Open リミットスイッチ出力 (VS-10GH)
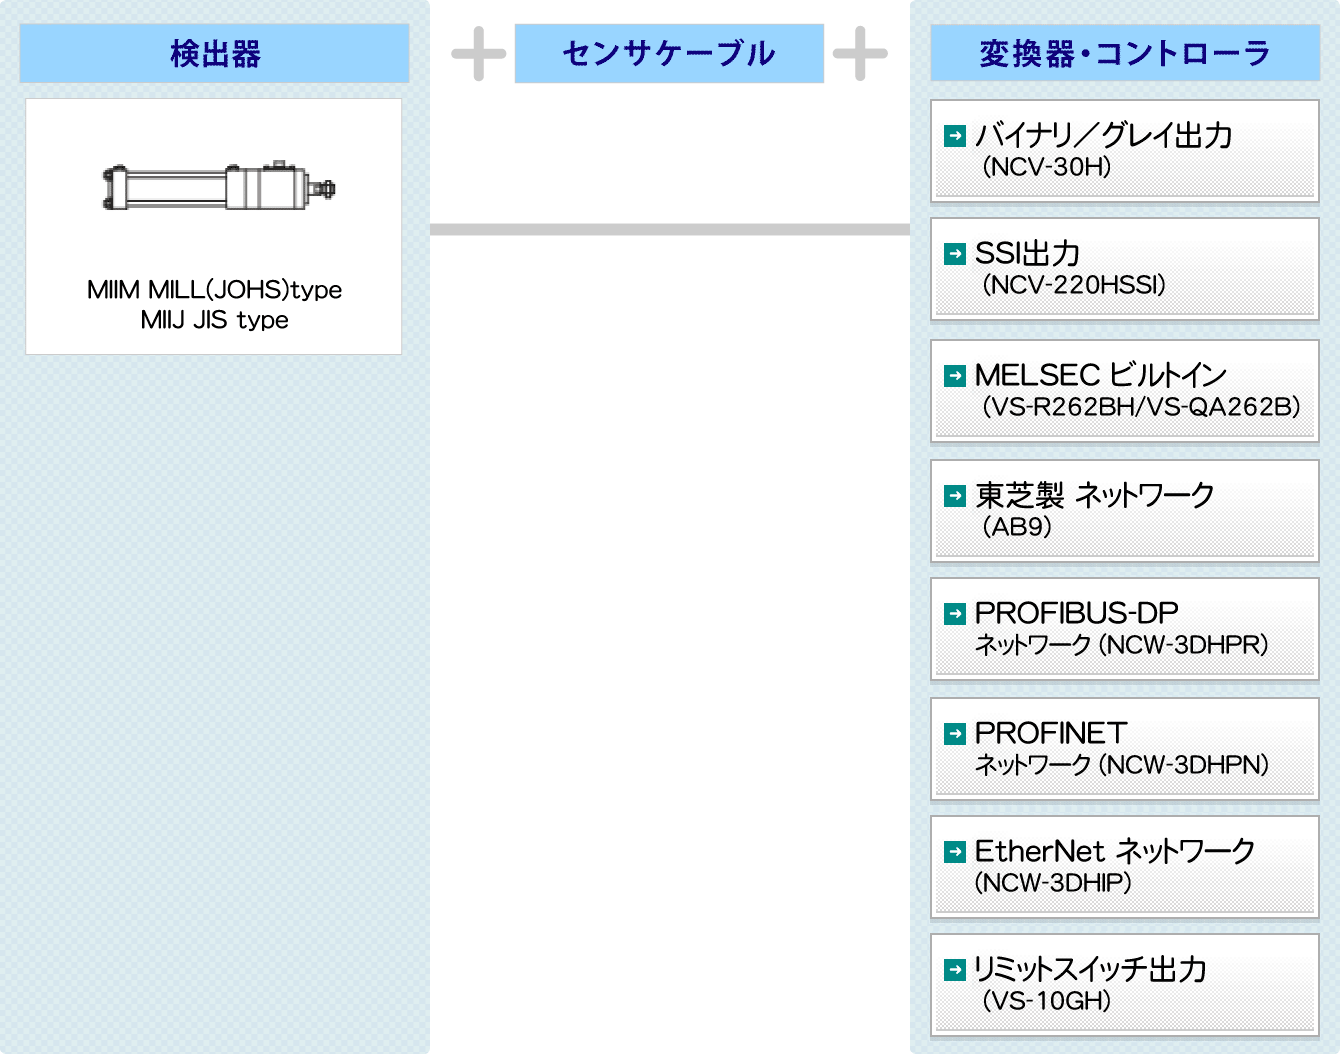 [x=1125, y=985]
